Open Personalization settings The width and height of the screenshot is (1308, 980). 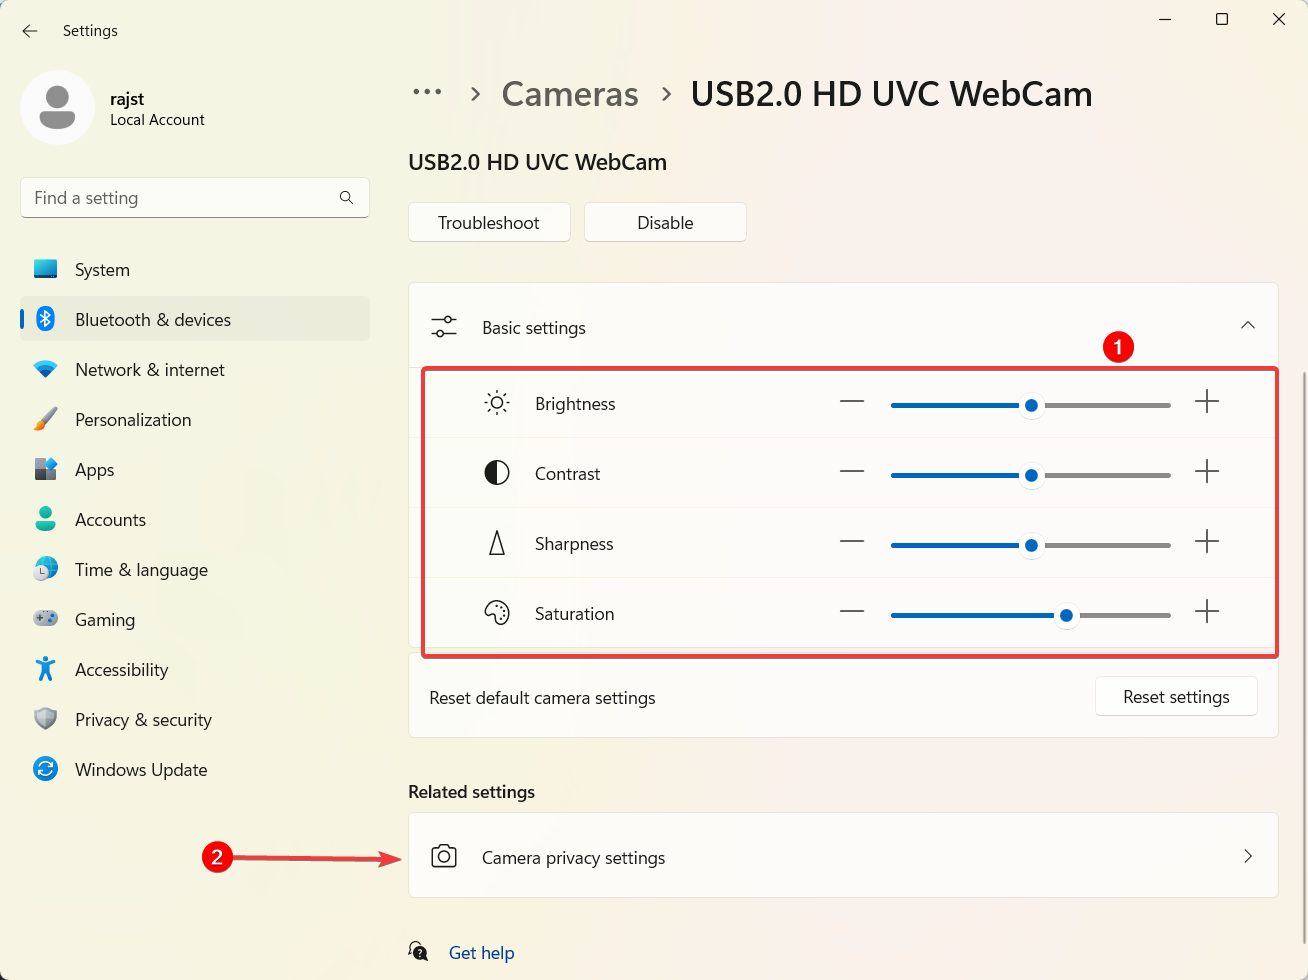(x=195, y=419)
